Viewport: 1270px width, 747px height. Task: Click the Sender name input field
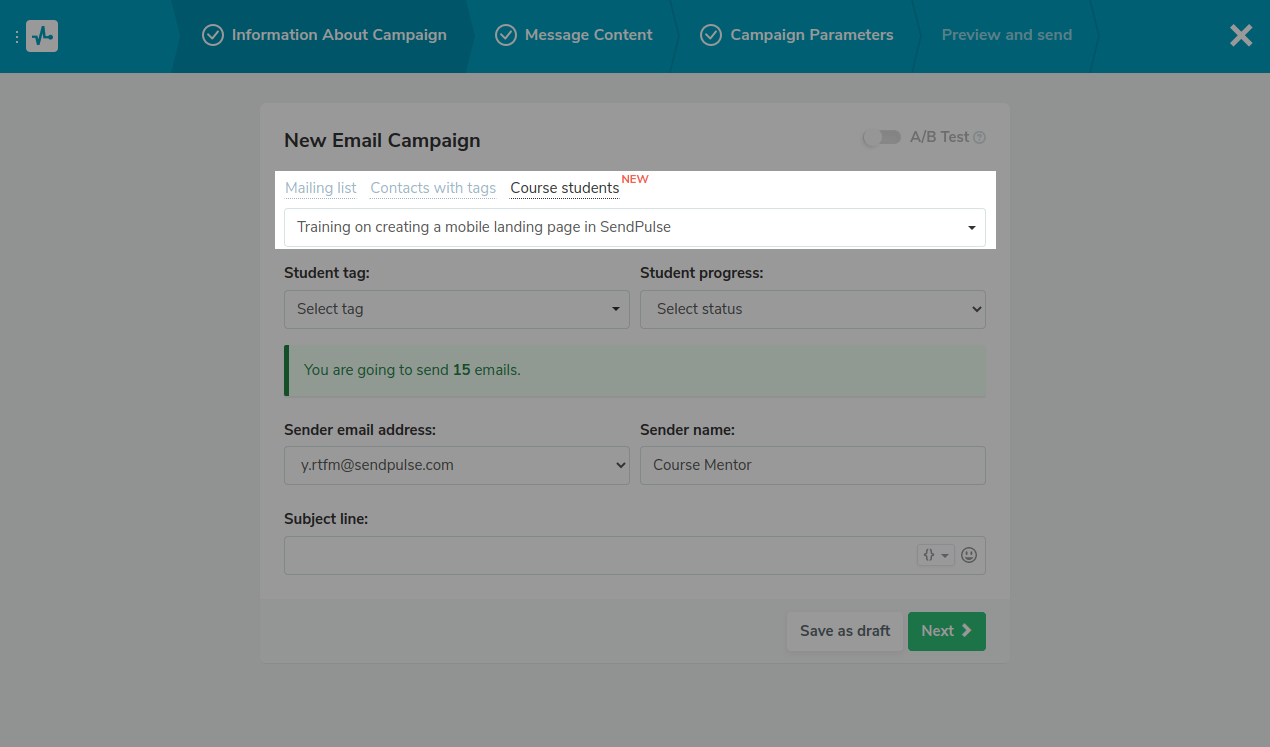click(812, 465)
